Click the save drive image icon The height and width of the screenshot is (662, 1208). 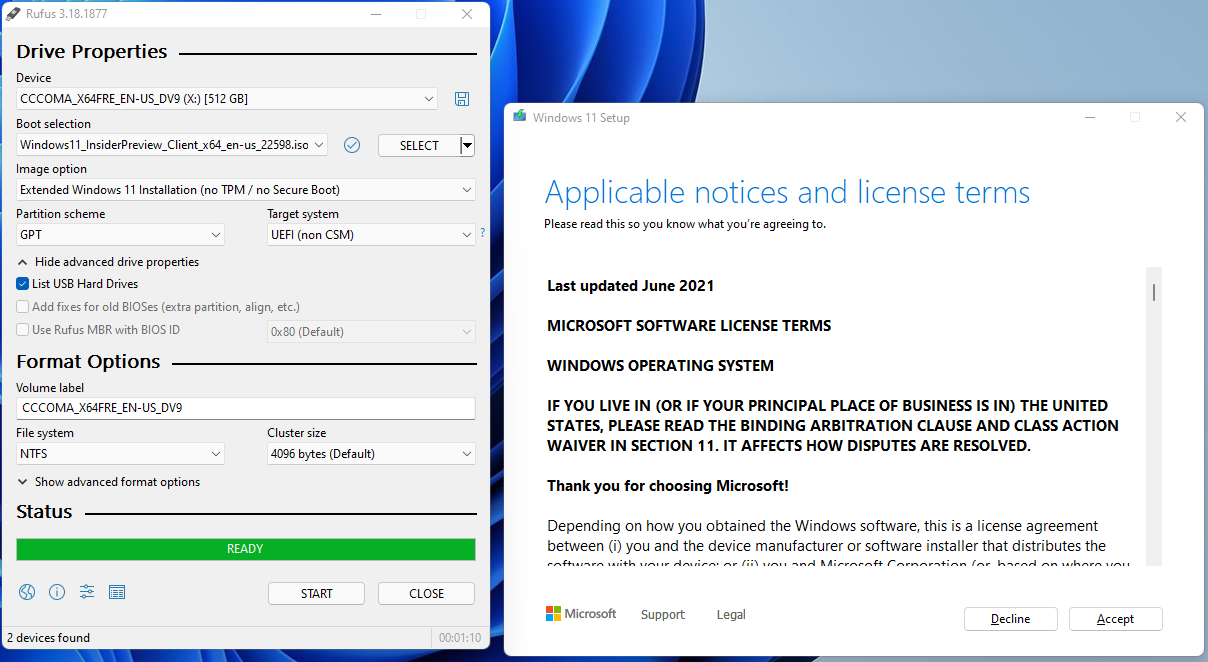pos(462,98)
